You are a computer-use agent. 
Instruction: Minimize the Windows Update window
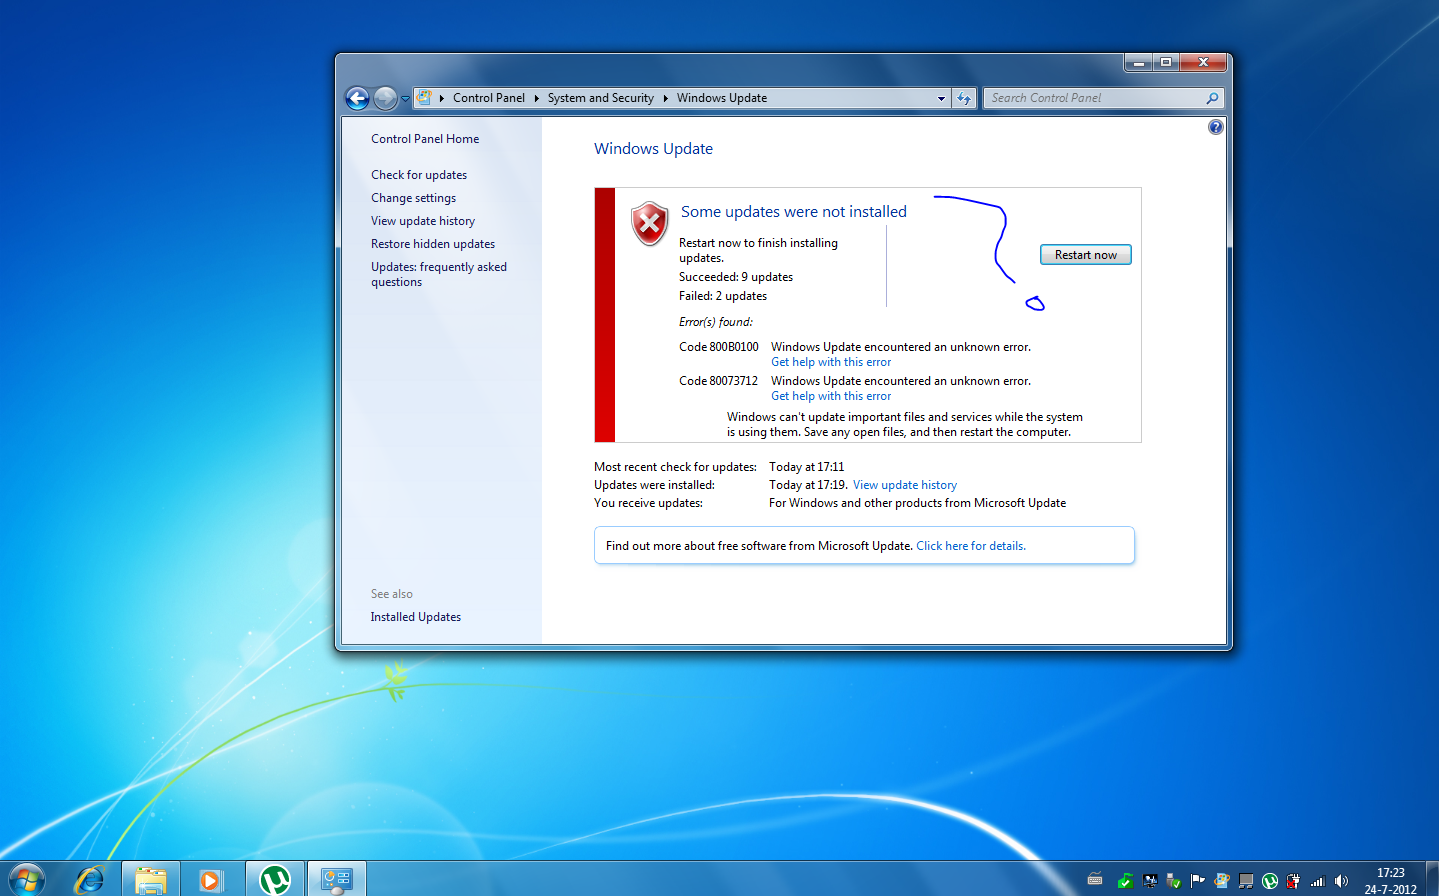tap(1138, 62)
